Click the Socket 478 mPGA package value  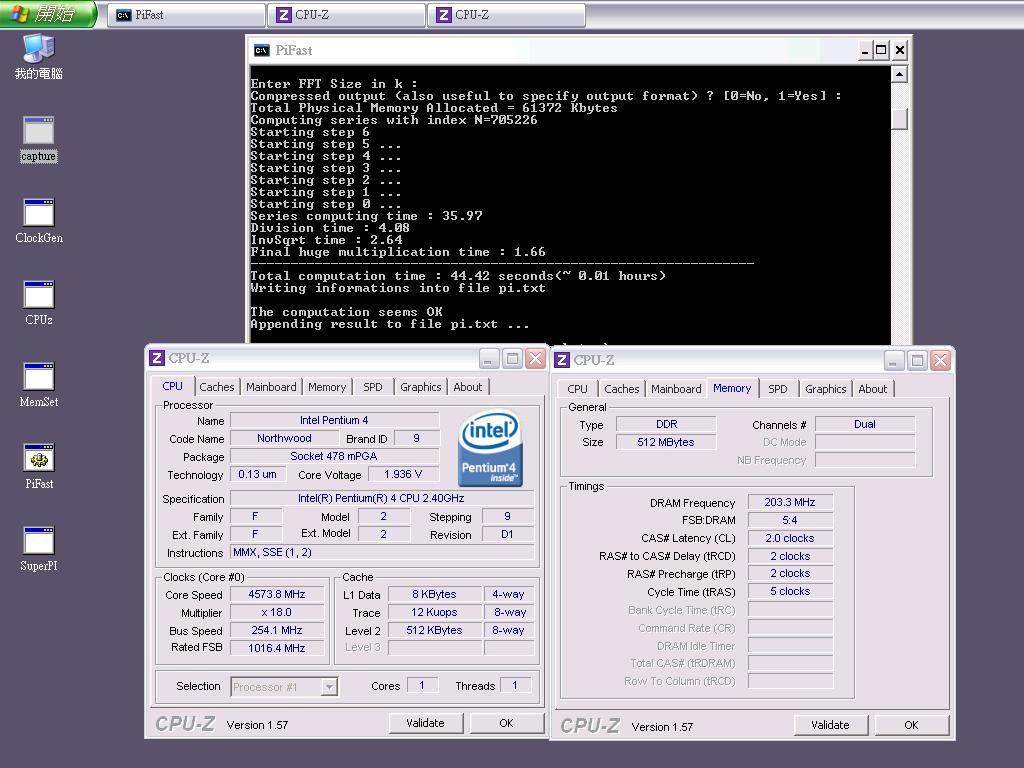click(x=334, y=456)
